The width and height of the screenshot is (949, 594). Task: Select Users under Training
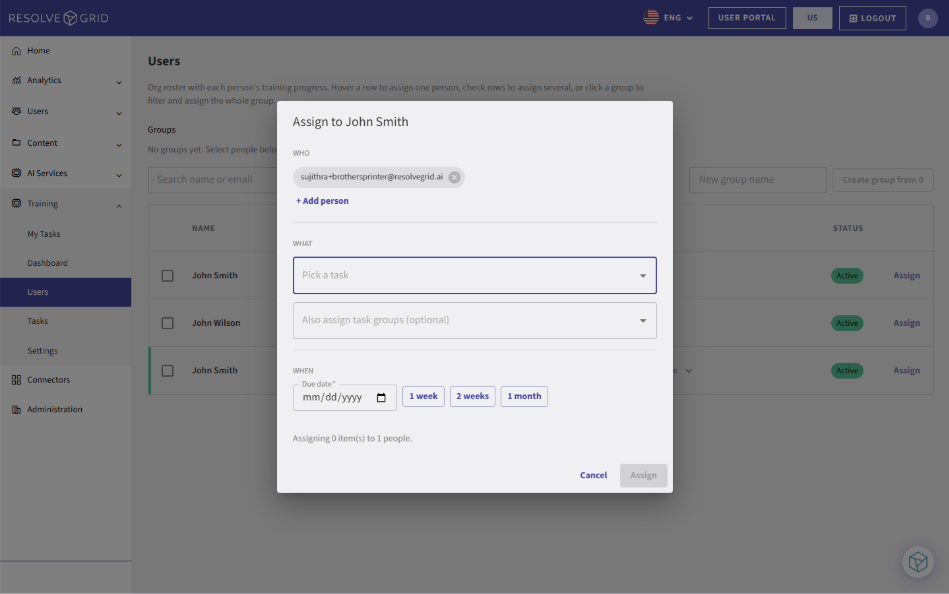65,292
